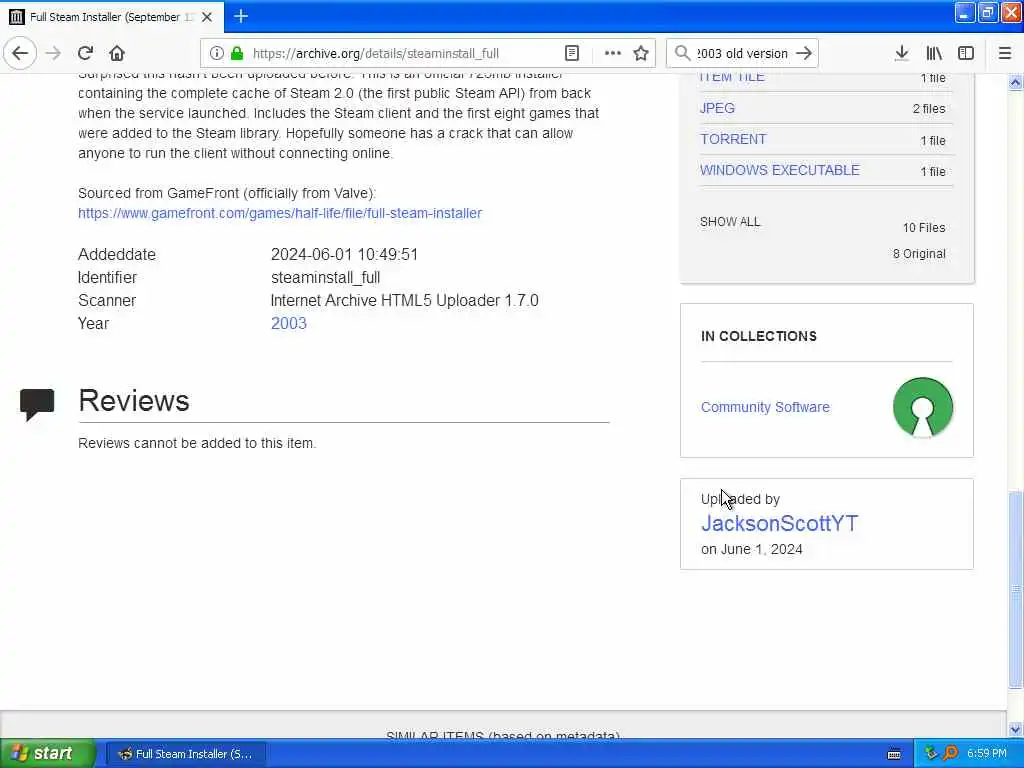Show the sidebars panel
Viewport: 1024px width, 768px height.
click(966, 53)
